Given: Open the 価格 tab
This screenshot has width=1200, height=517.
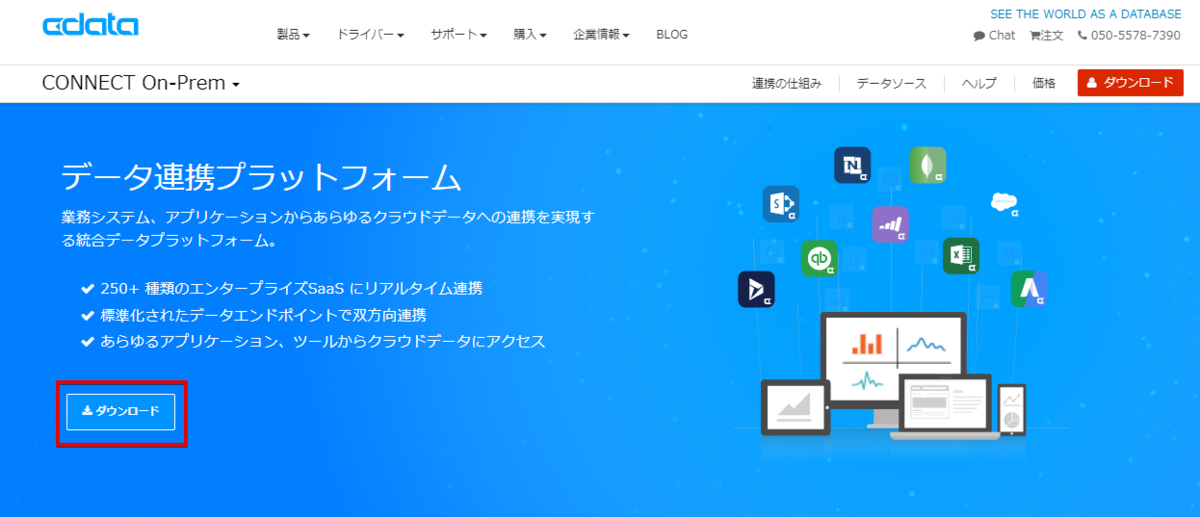Looking at the screenshot, I should (1044, 83).
